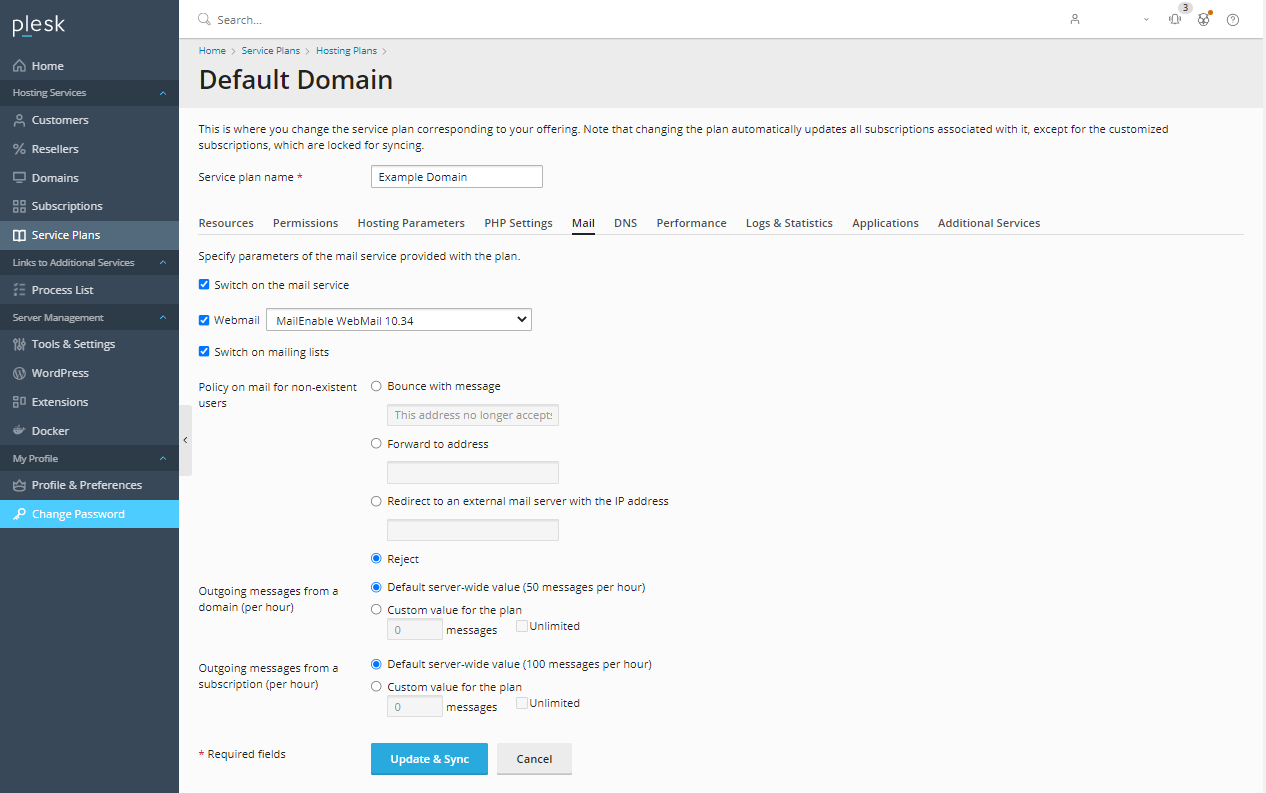The width and height of the screenshot is (1266, 793).
Task: Disable the Webmail checkbox
Action: click(x=204, y=319)
